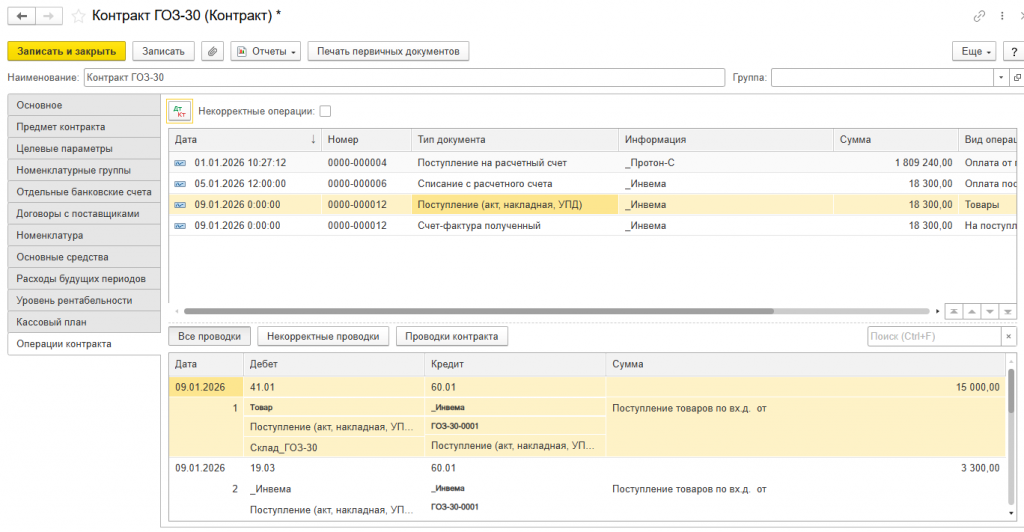Viewport: 1024px width, 532px height.
Task: Open attached files via paperclip icon
Action: click(x=212, y=51)
